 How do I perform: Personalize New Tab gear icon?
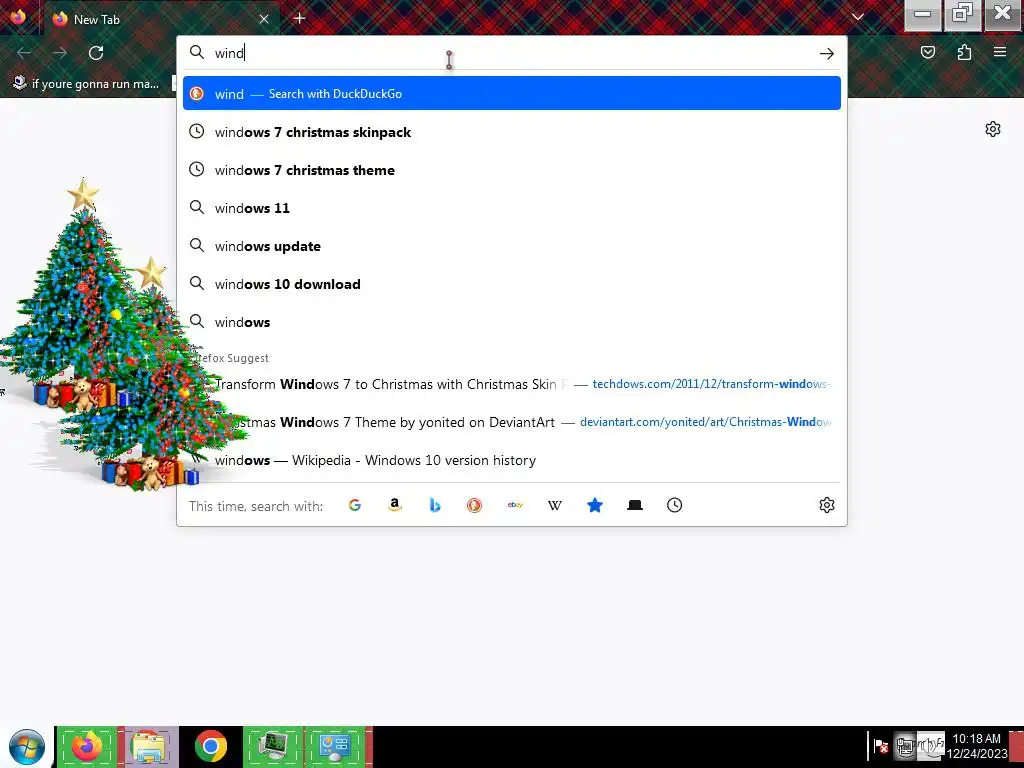tap(993, 129)
